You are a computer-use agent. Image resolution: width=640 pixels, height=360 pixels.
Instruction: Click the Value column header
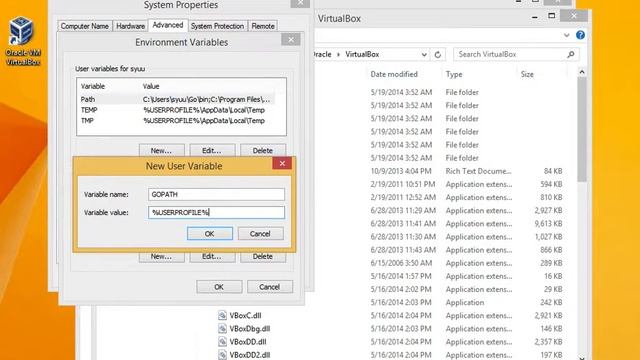(x=151, y=86)
